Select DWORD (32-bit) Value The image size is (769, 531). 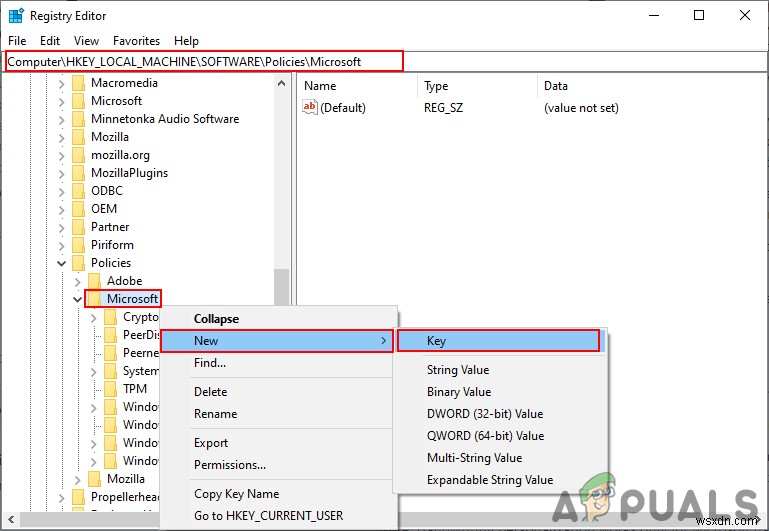coord(500,414)
